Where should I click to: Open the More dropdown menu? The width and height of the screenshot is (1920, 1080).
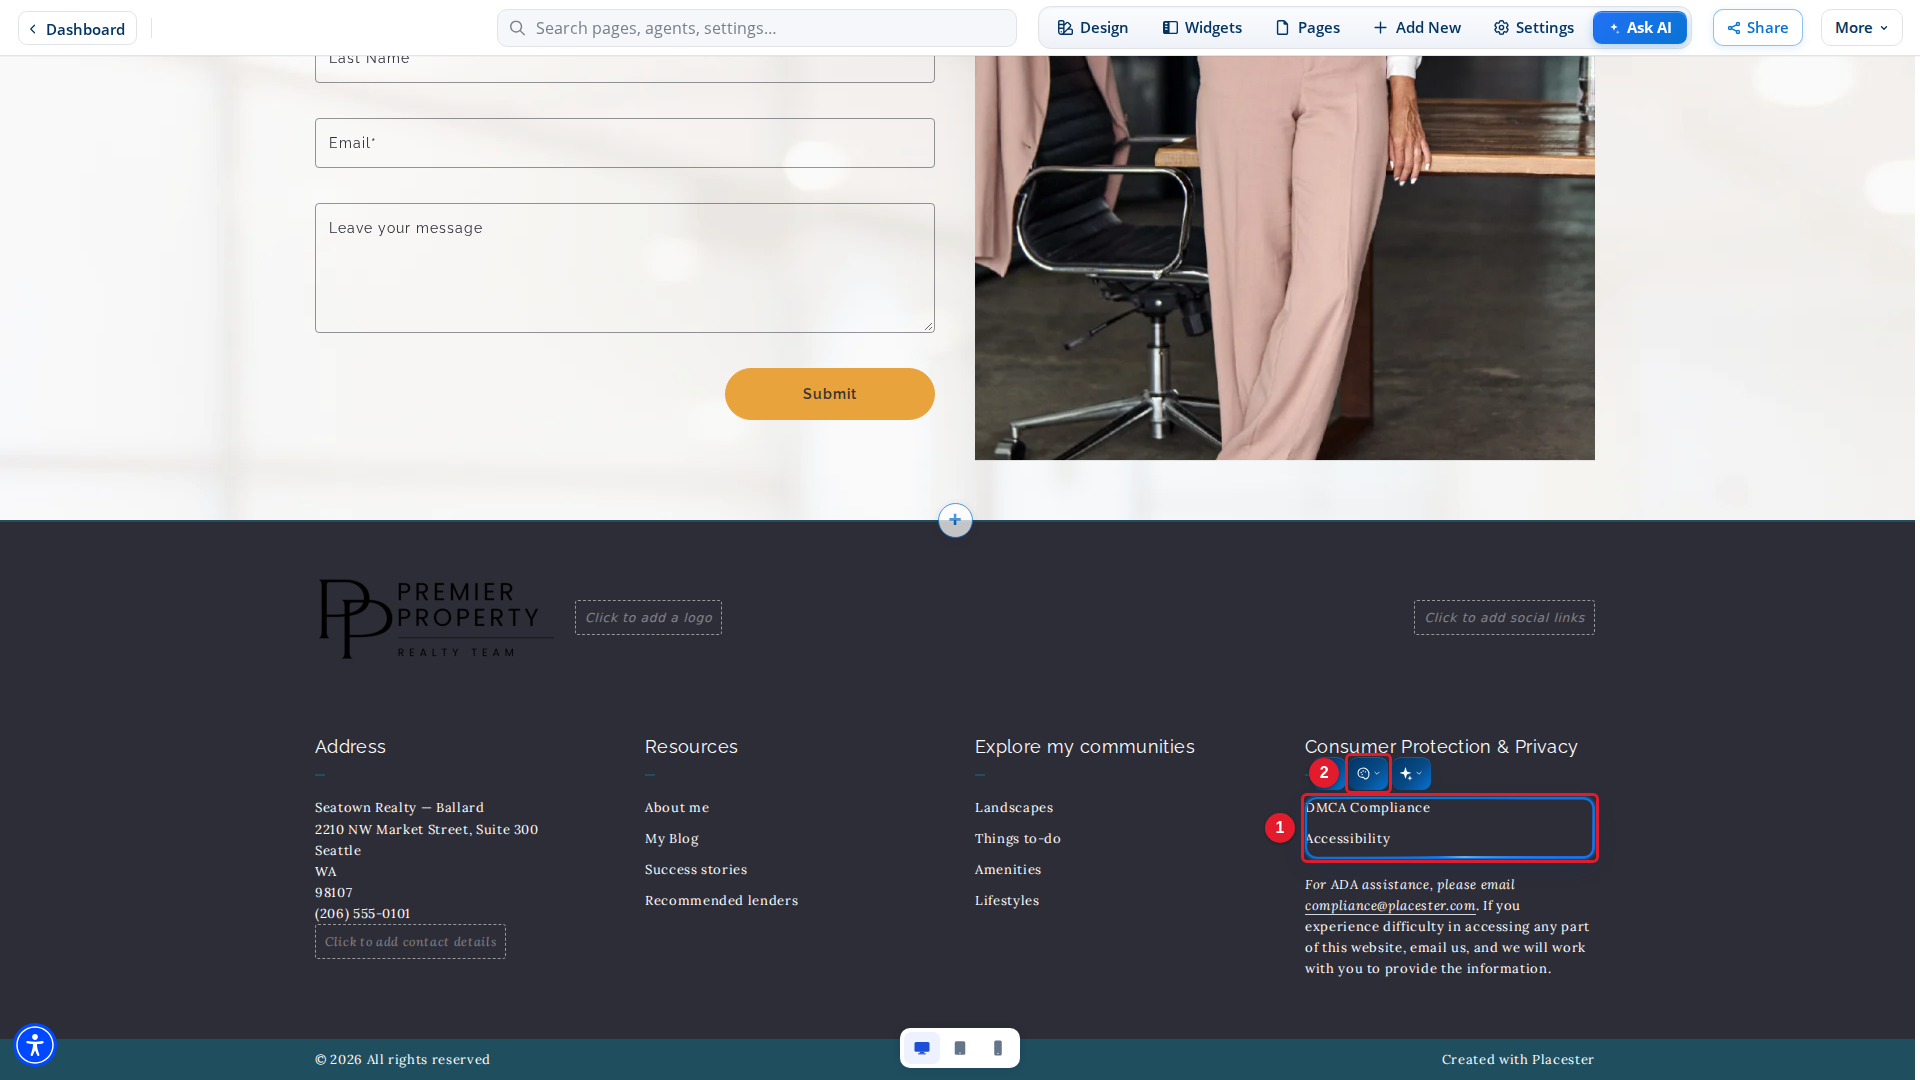coord(1861,28)
